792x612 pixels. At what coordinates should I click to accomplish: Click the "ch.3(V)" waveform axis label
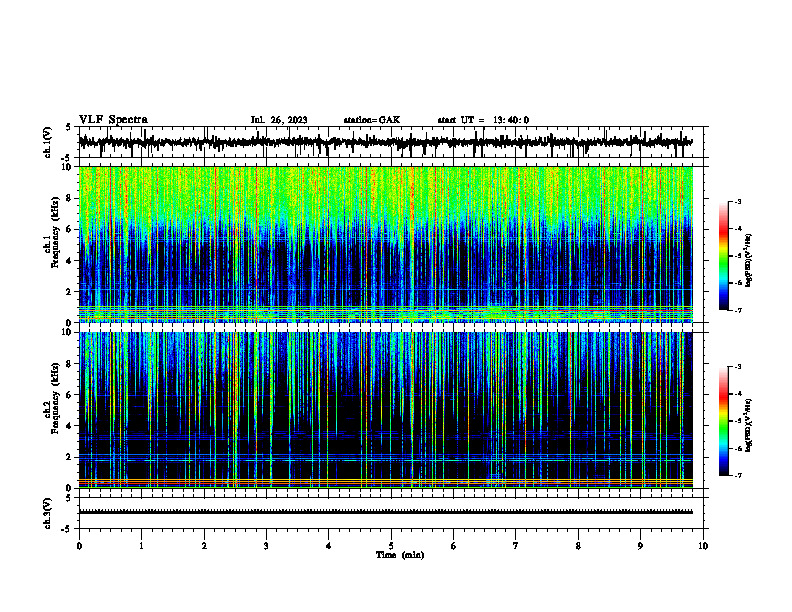[48, 513]
